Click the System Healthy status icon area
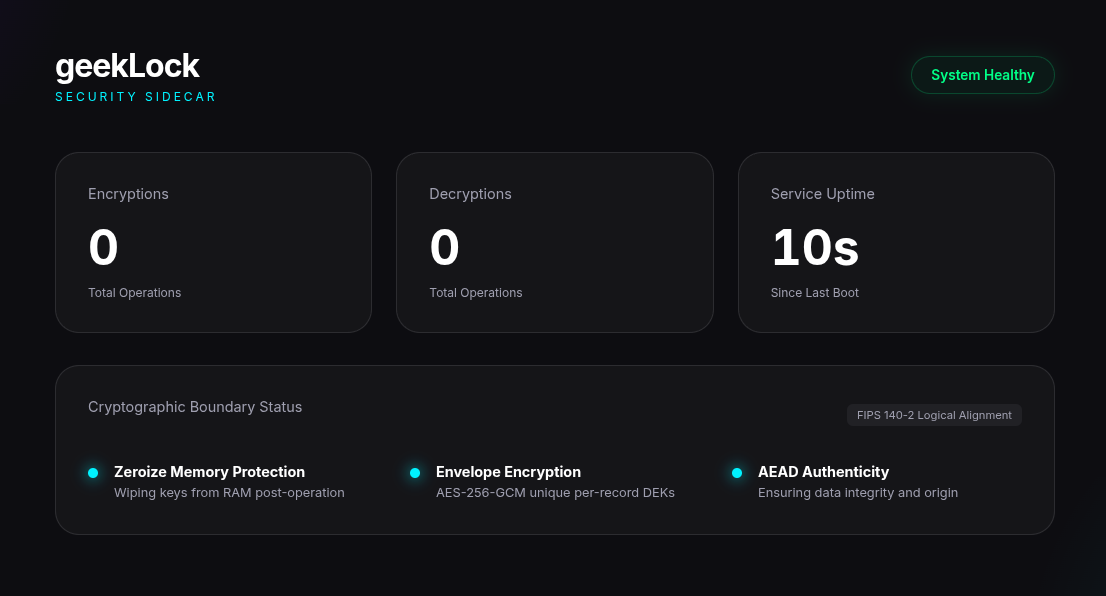This screenshot has width=1106, height=596. 982,75
